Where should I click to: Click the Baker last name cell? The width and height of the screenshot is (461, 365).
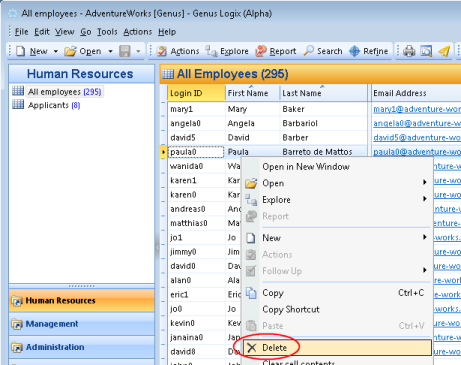(323, 109)
